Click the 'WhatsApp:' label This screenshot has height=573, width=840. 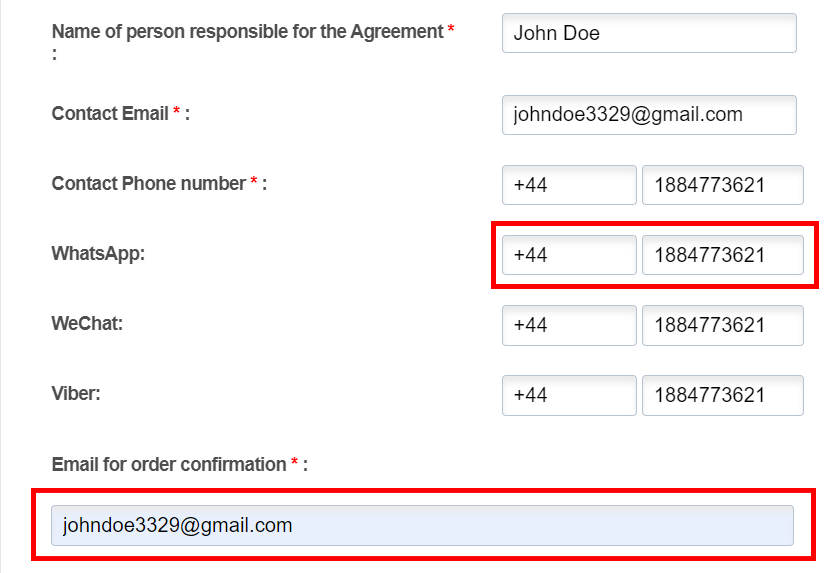point(98,254)
